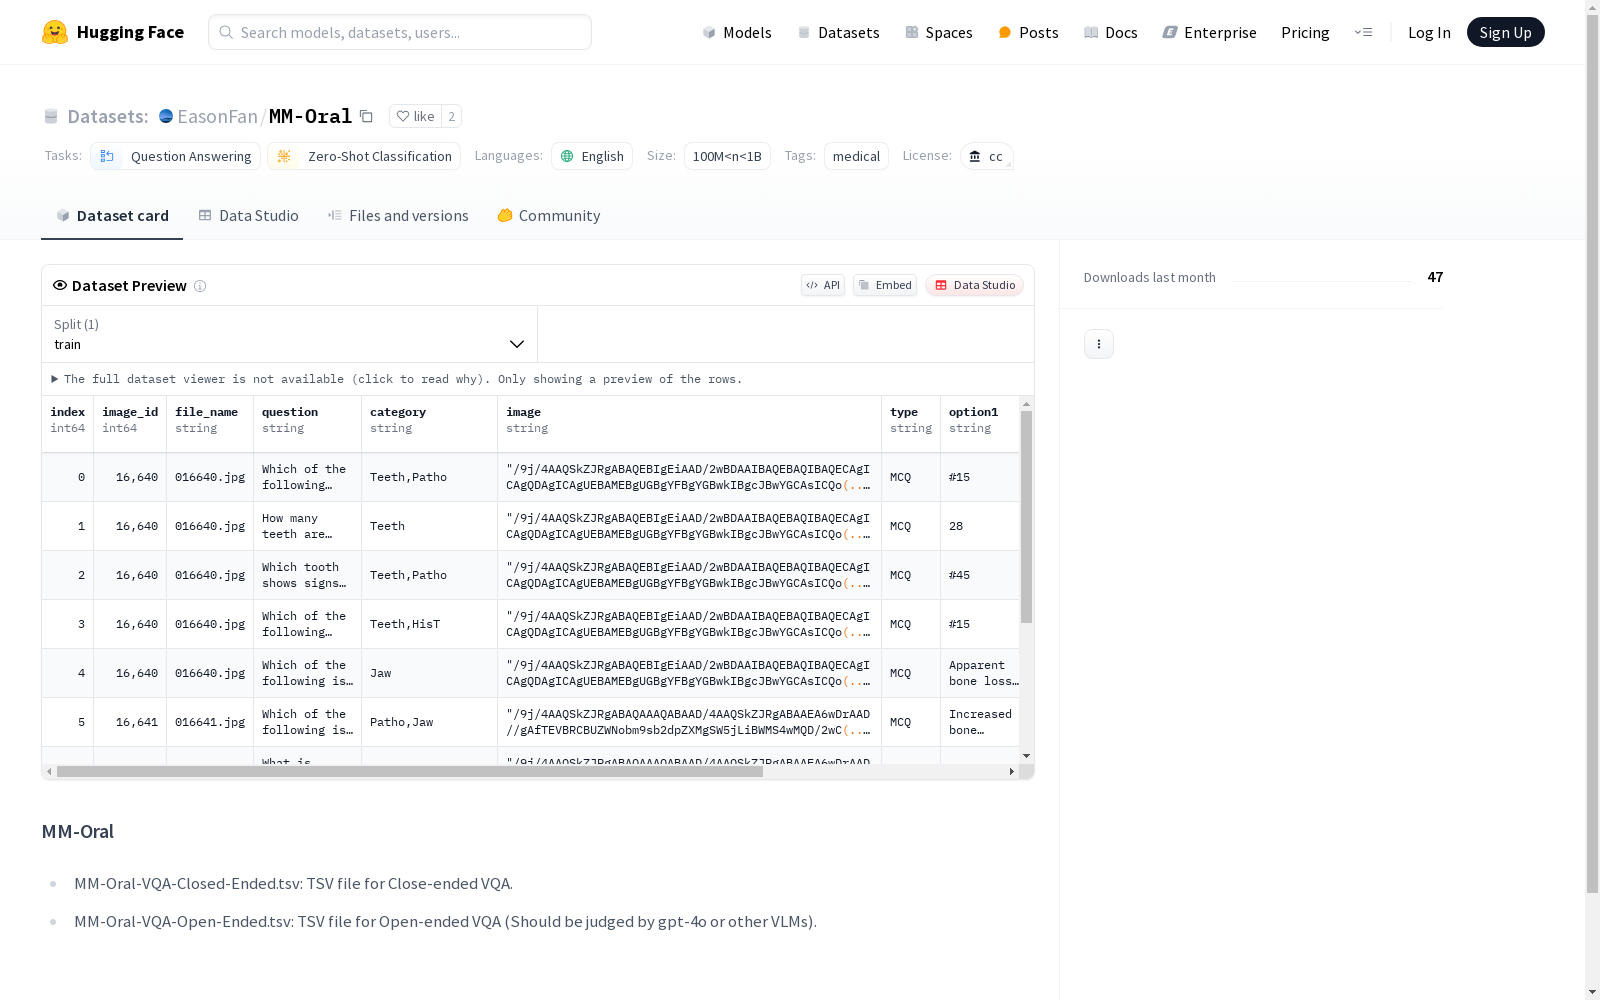Click the '016641.jpg' file name cell
Viewport: 1600px width, 1000px height.
[x=210, y=722]
